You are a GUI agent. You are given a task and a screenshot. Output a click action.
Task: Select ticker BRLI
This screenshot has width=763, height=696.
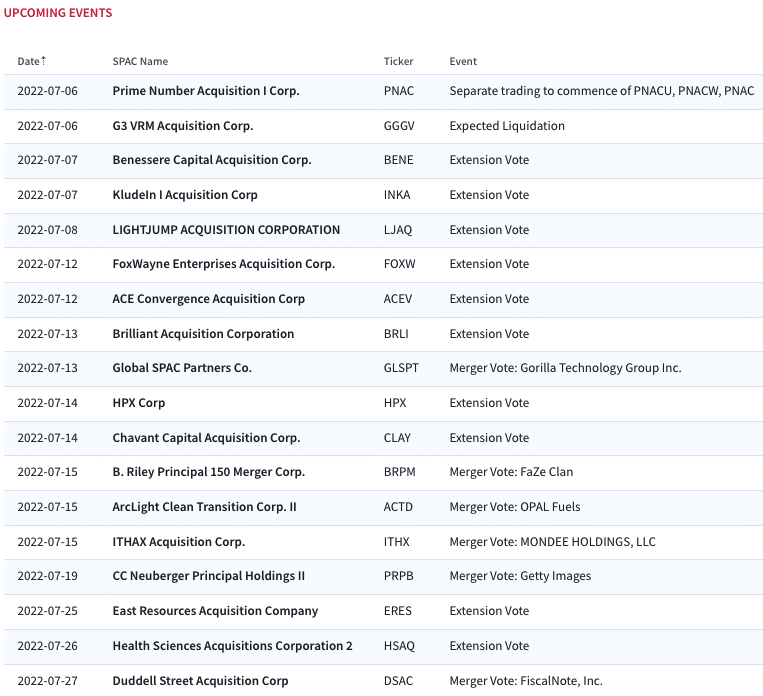[x=396, y=334]
